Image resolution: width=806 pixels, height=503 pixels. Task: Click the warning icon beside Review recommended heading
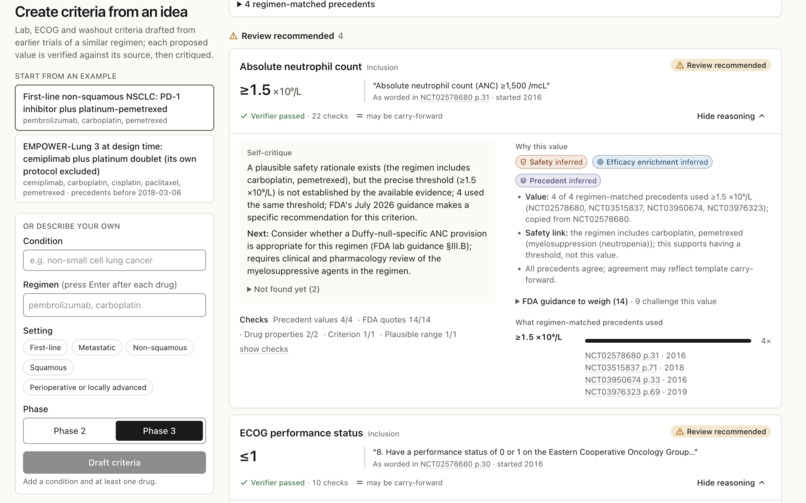point(233,36)
